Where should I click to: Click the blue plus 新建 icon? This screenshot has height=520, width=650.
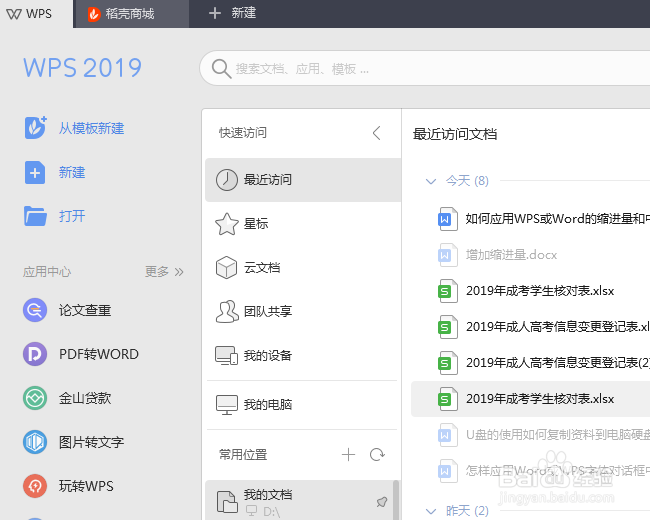[x=35, y=172]
